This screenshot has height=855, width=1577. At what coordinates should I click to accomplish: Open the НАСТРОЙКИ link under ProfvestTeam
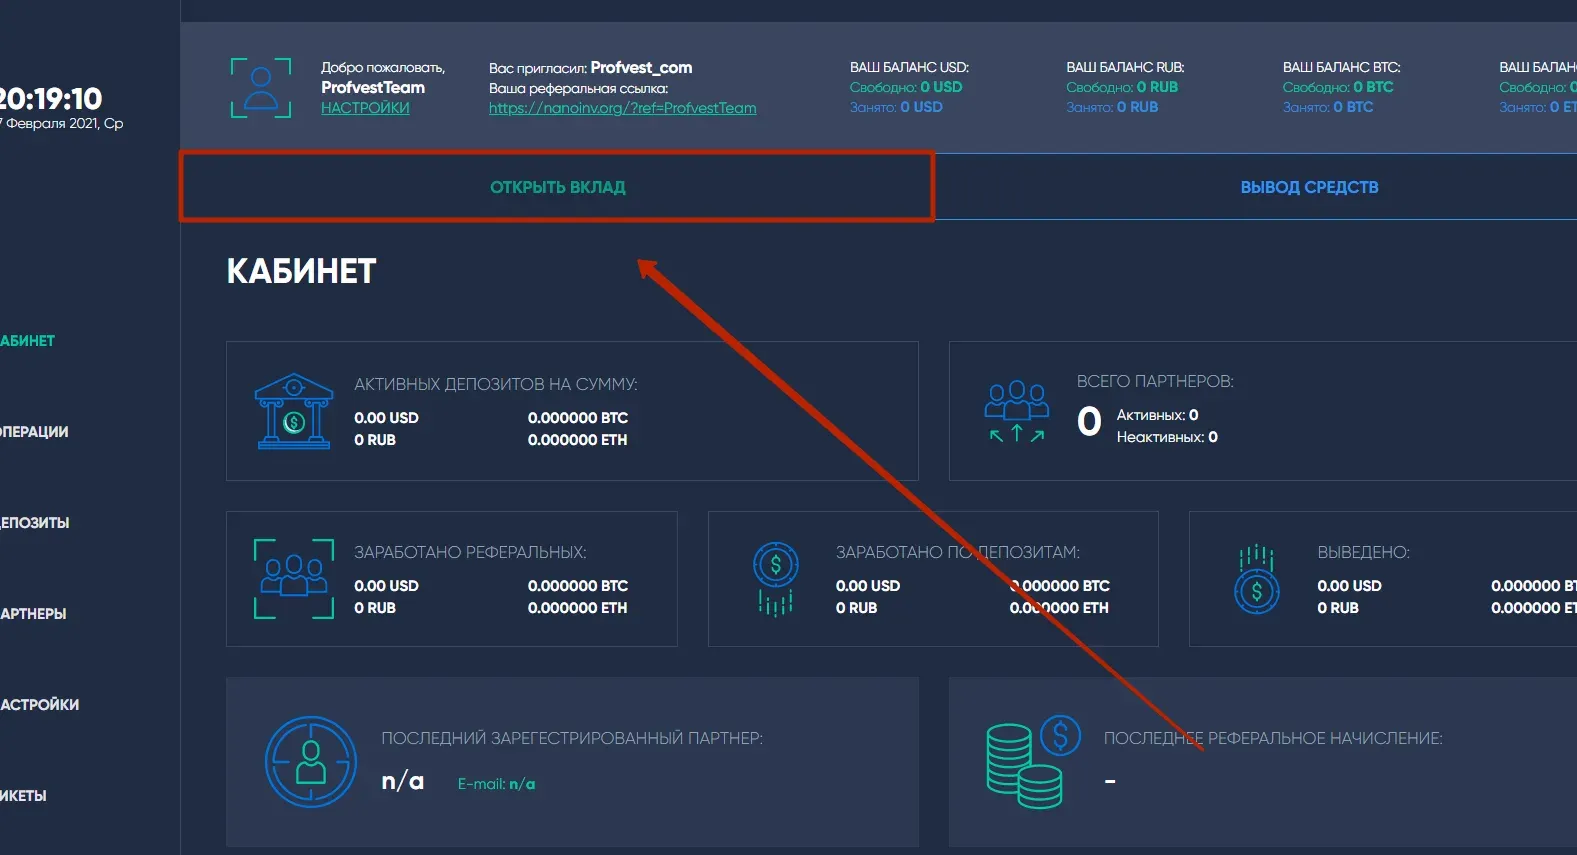tap(365, 108)
